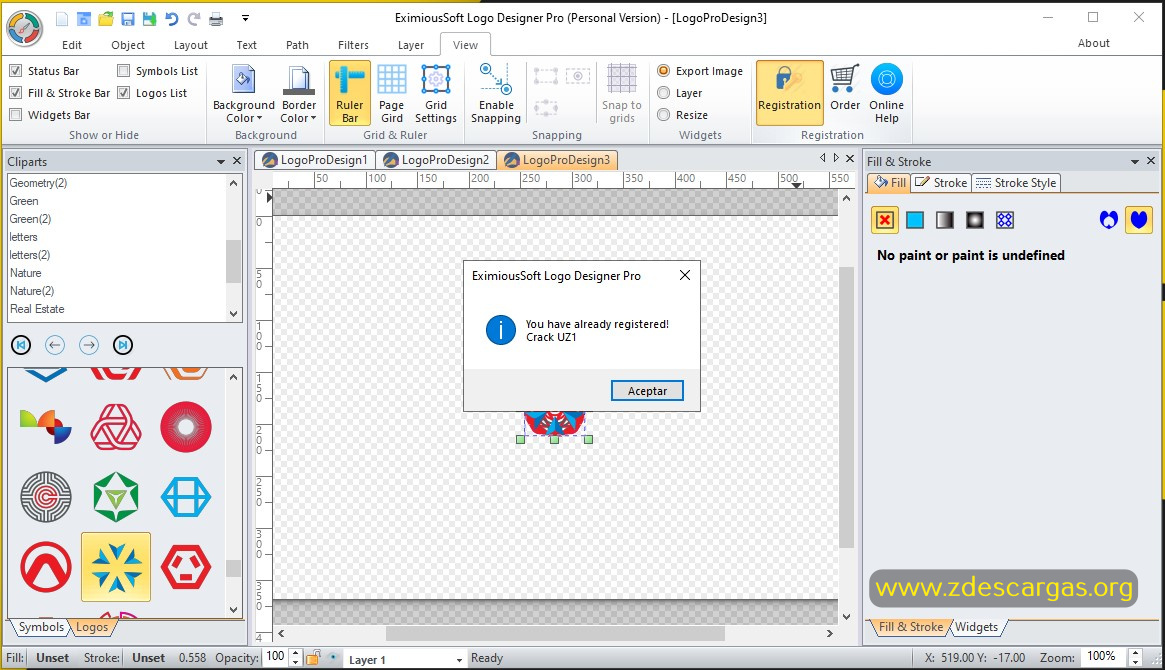Open the Background Color tool

click(244, 94)
